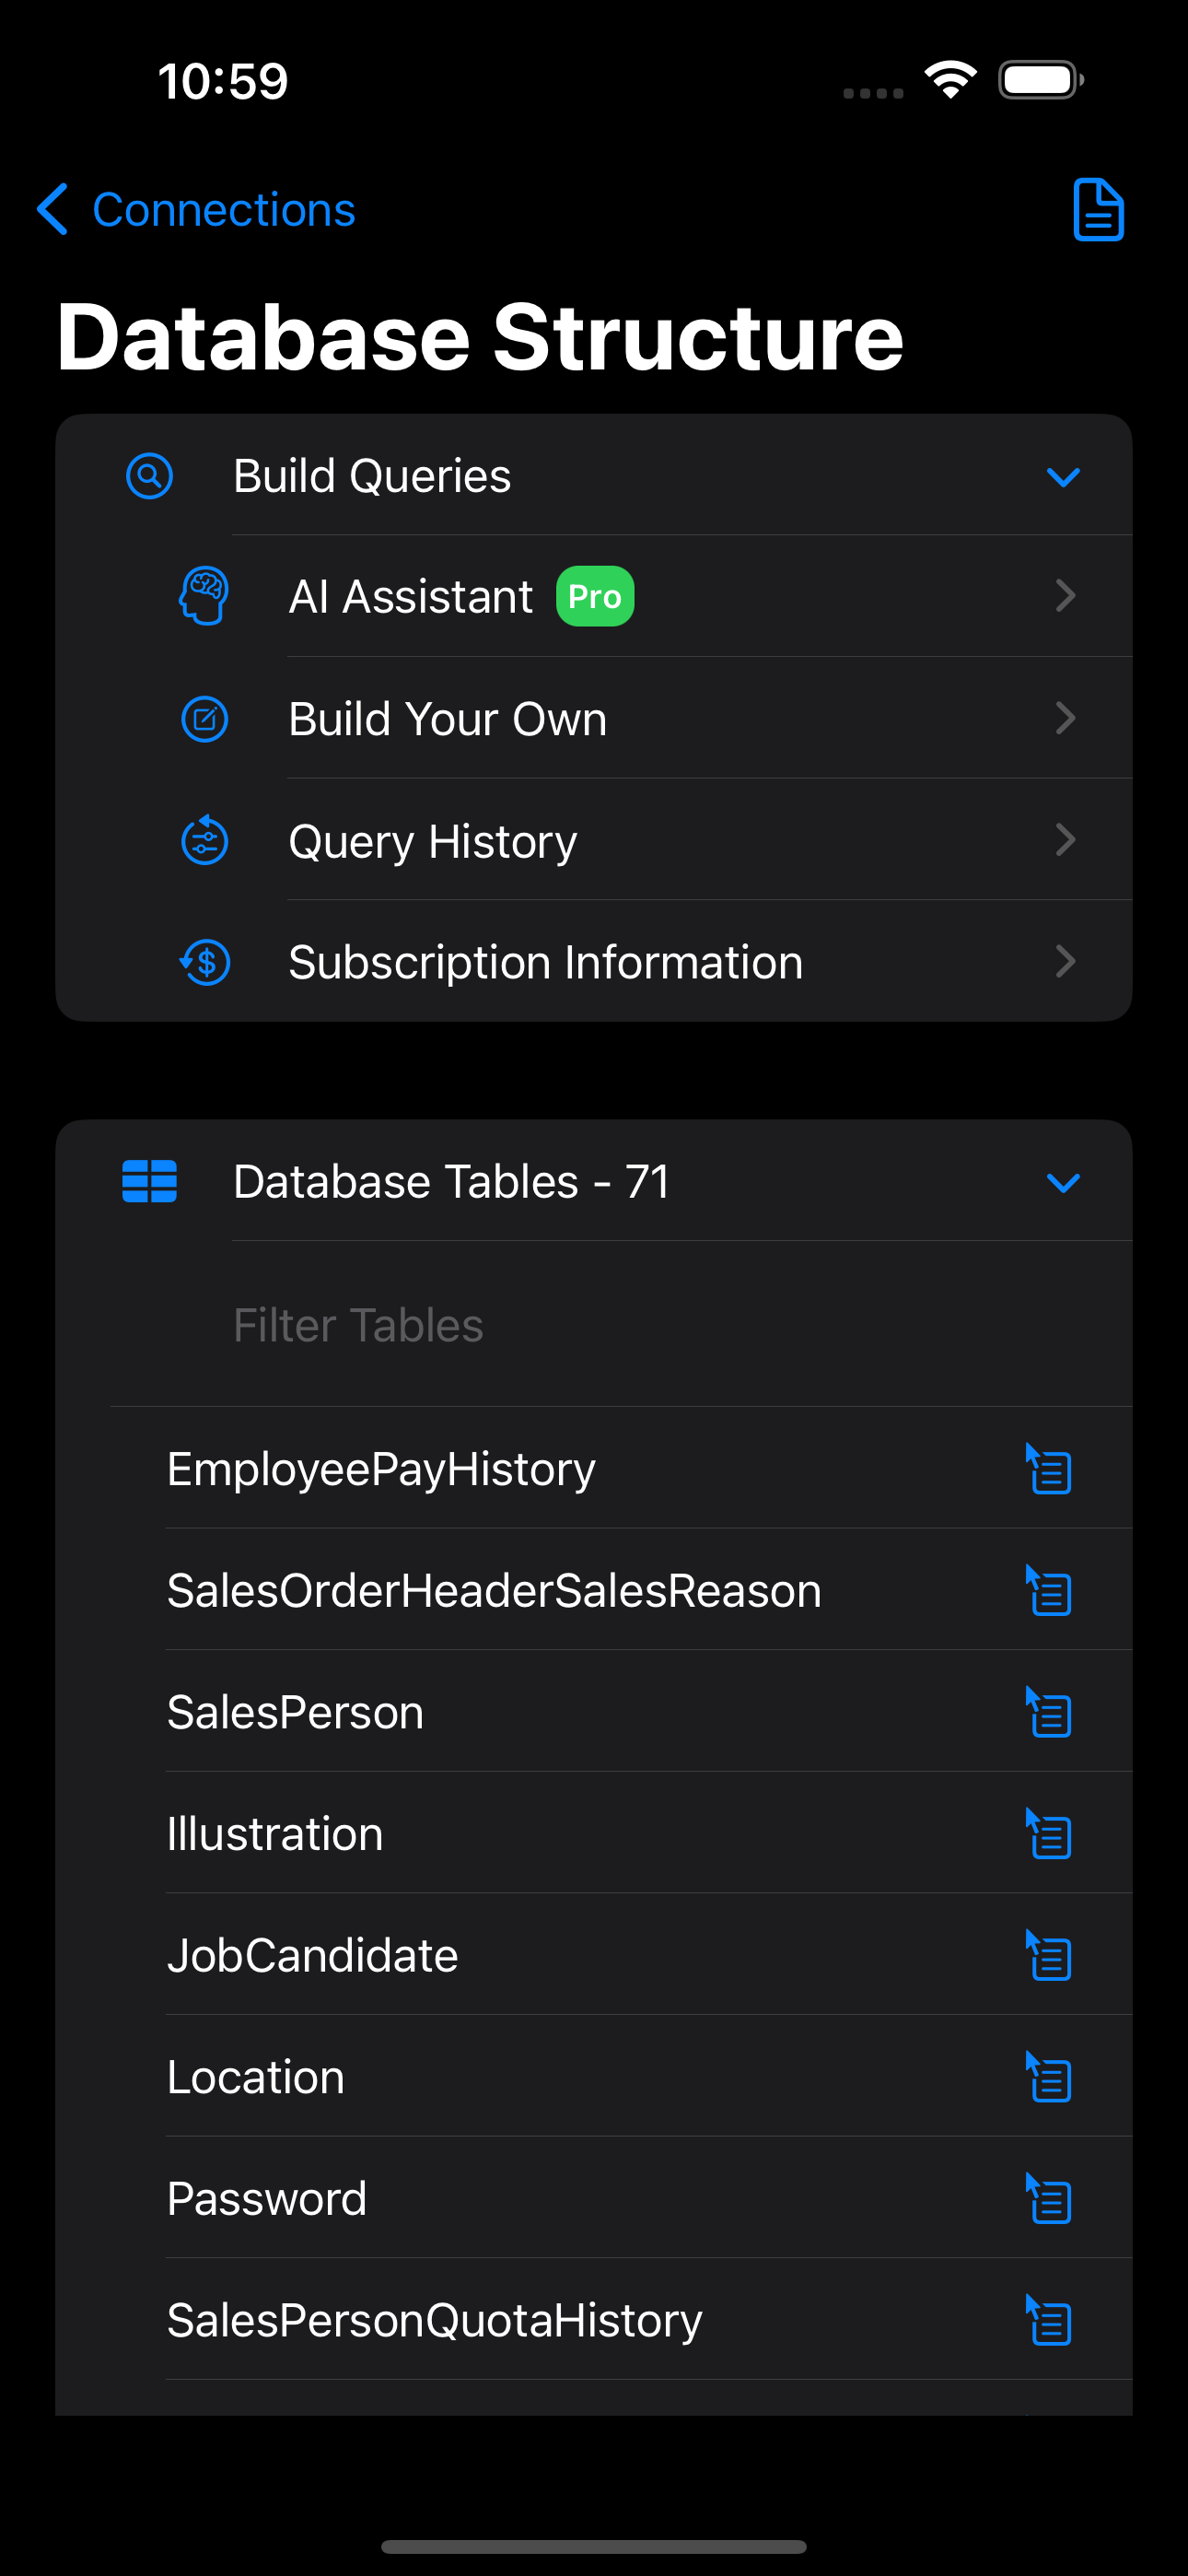Open the SalesOrderHeaderSalesReason table
This screenshot has width=1188, height=2576.
coord(494,1590)
